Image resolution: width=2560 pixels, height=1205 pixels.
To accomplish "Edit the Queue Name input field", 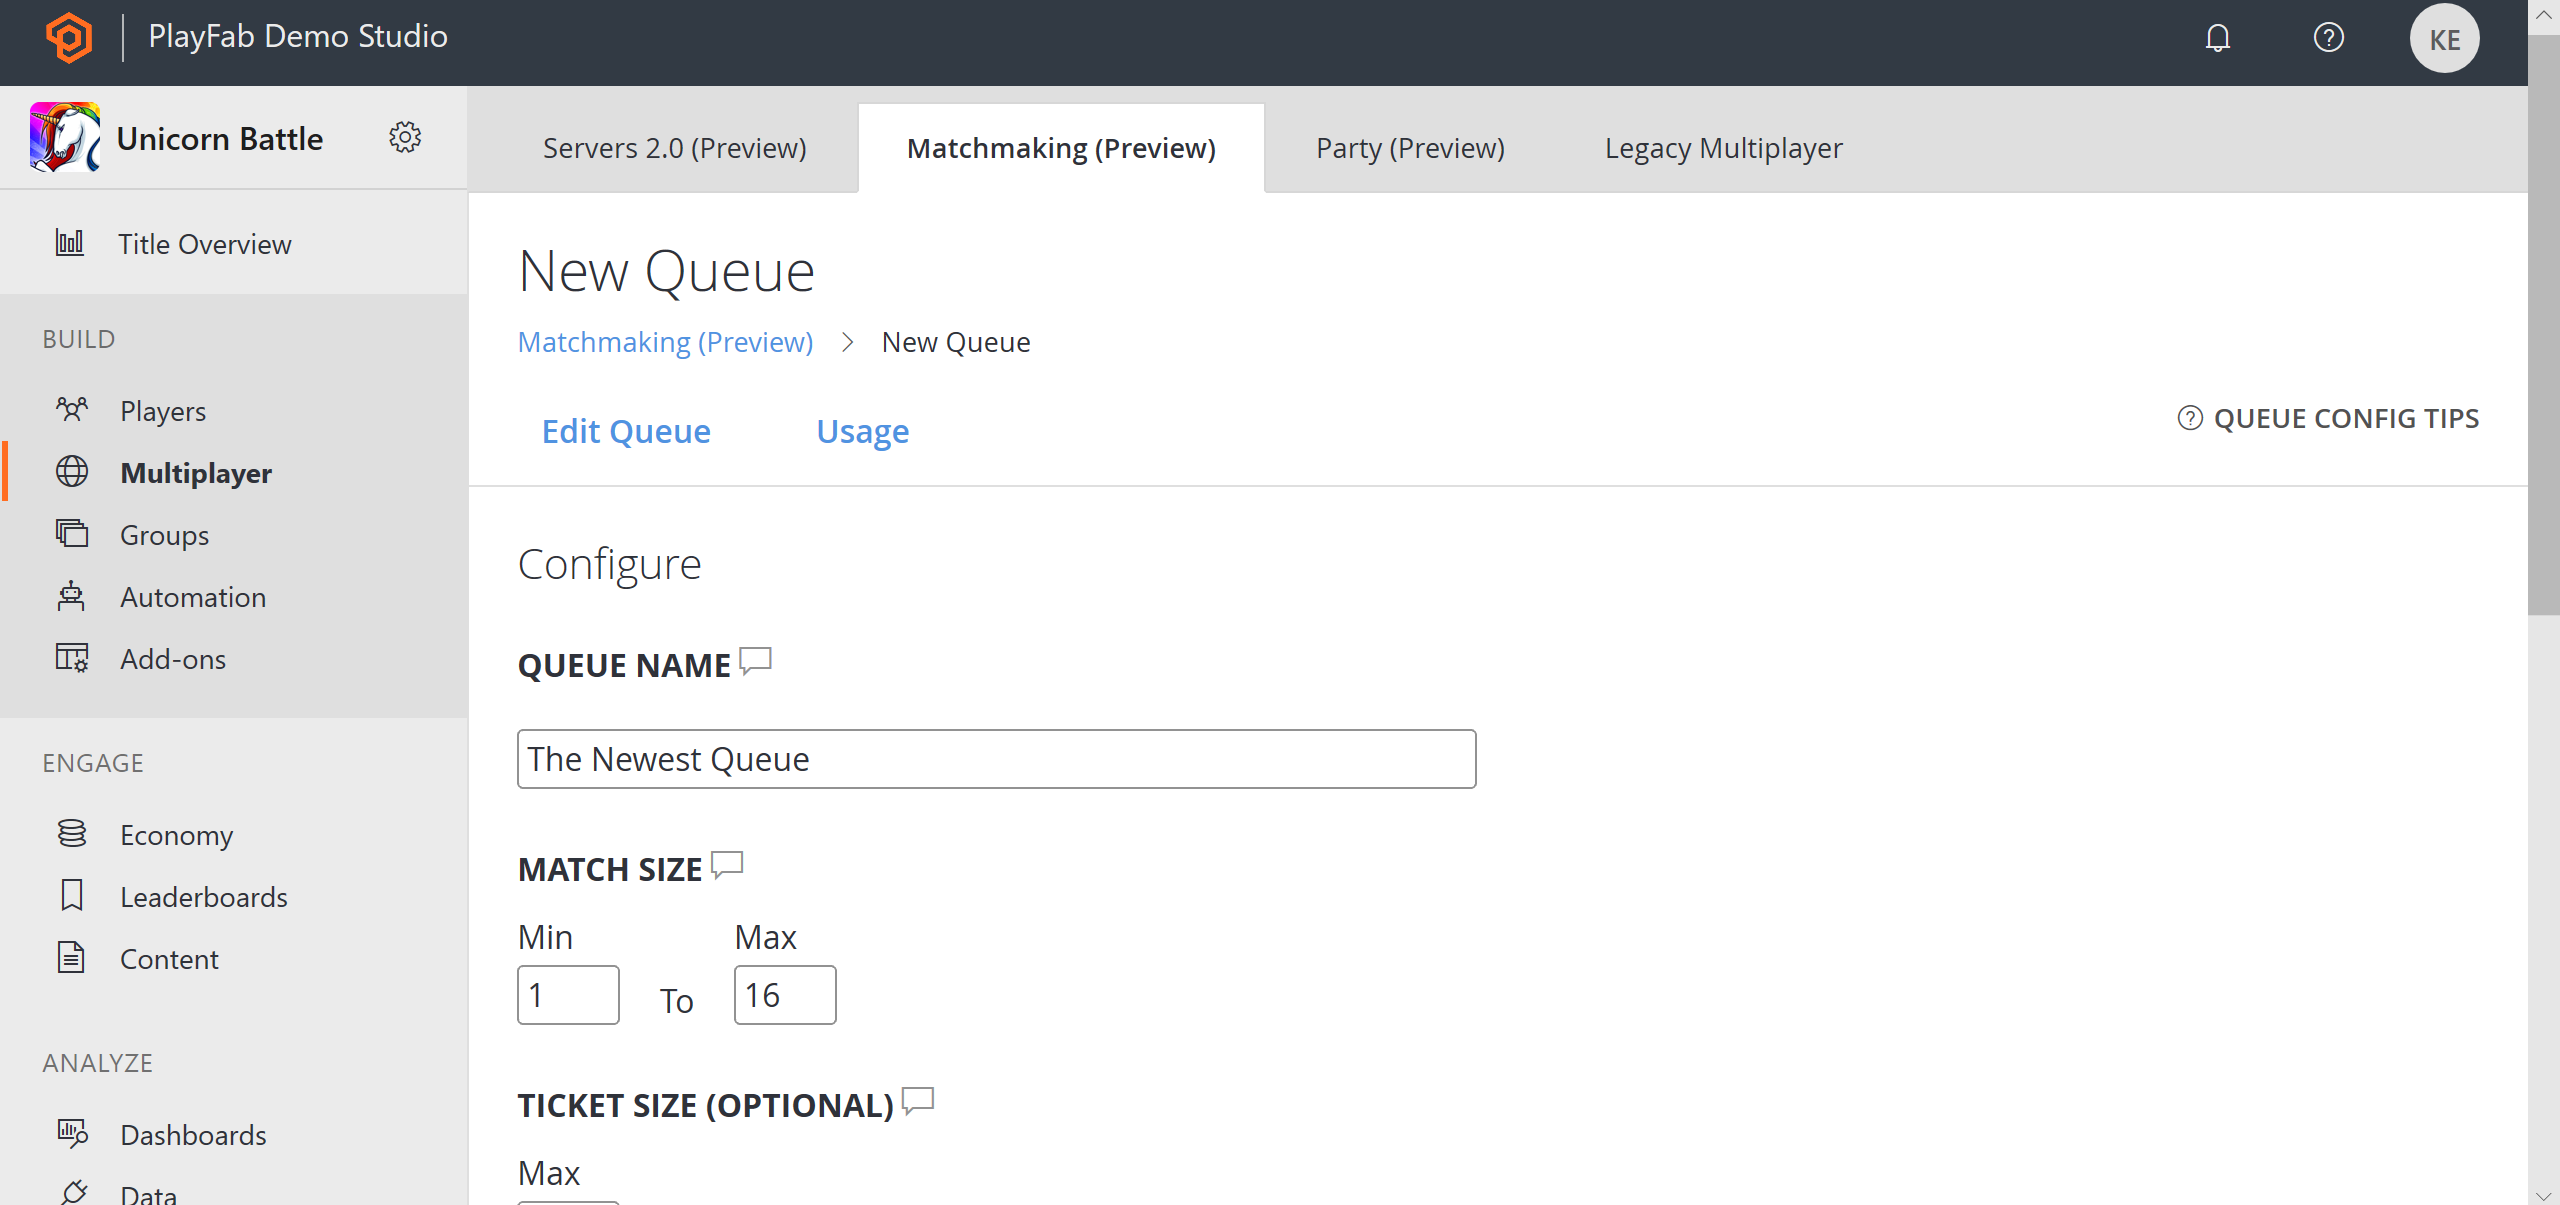I will click(x=996, y=758).
